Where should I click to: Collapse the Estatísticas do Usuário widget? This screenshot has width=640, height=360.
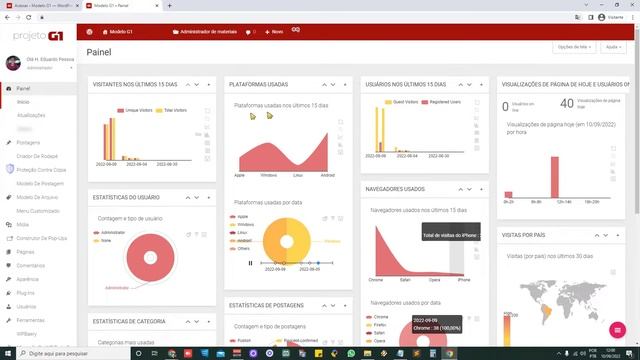point(209,198)
